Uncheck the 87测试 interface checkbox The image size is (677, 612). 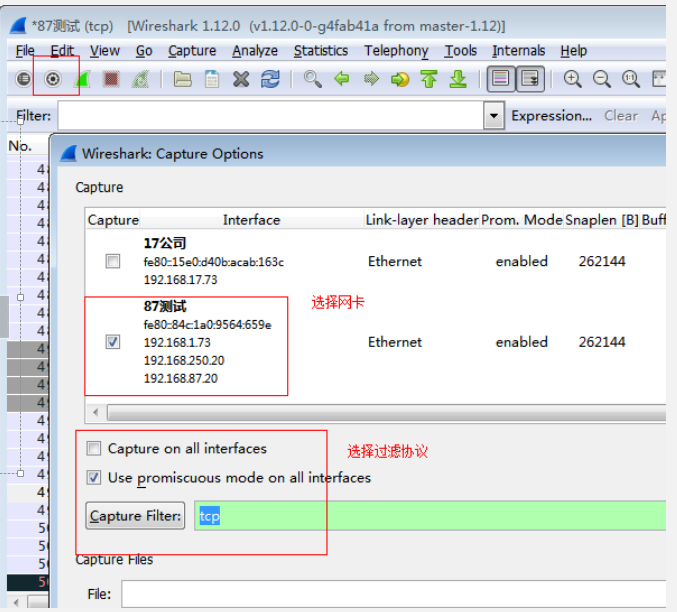pos(113,342)
